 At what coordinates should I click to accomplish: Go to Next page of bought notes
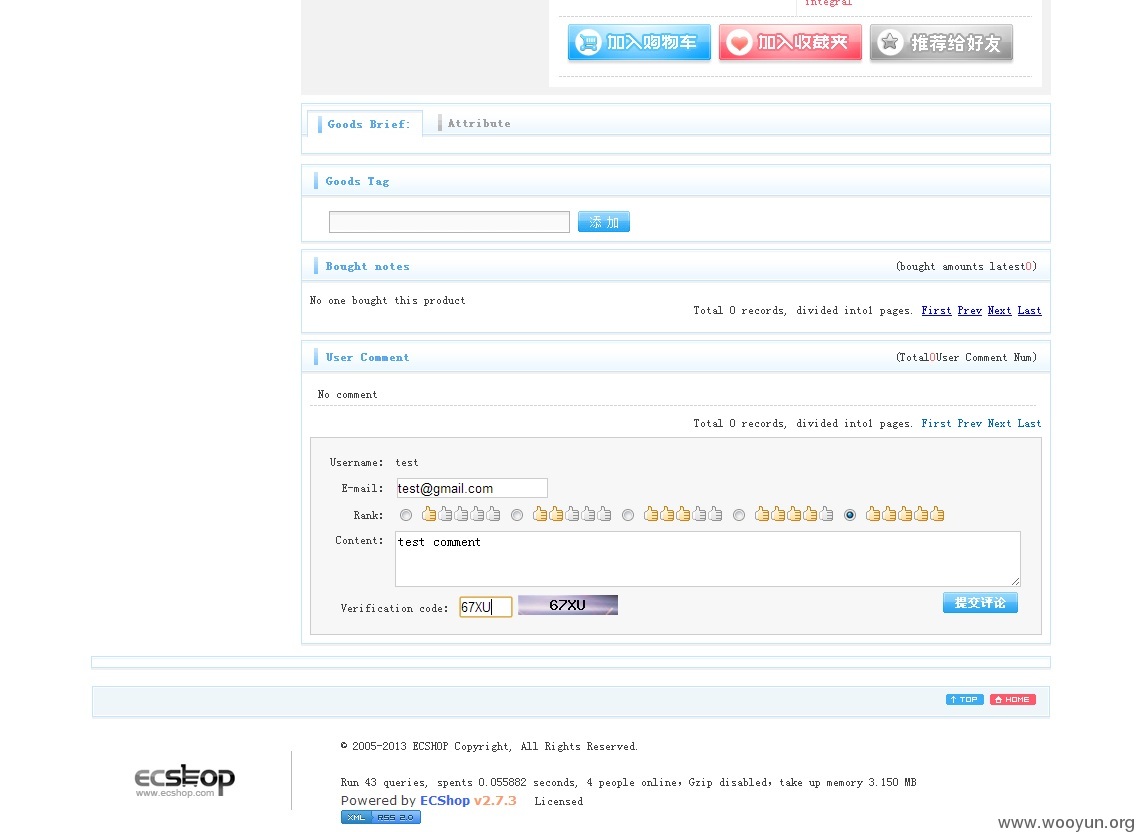999,310
